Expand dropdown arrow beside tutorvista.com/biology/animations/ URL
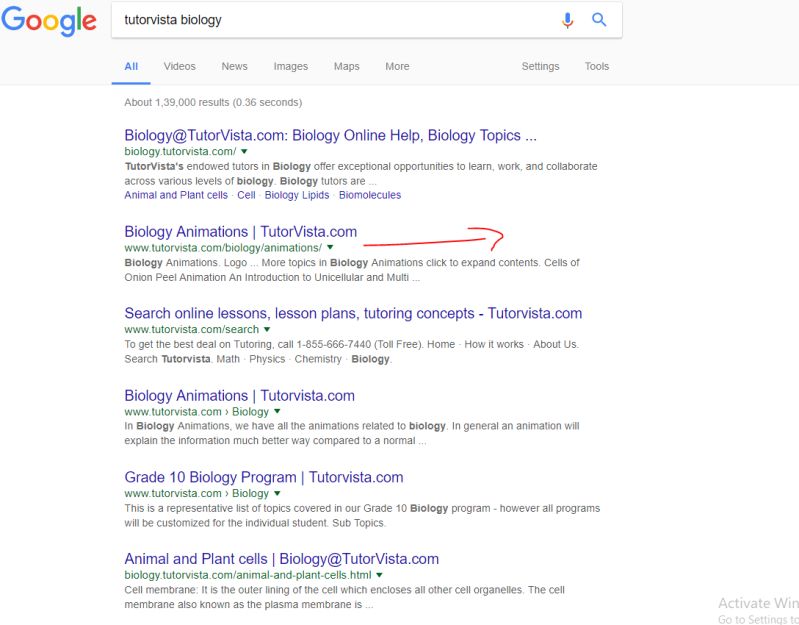 [330, 248]
